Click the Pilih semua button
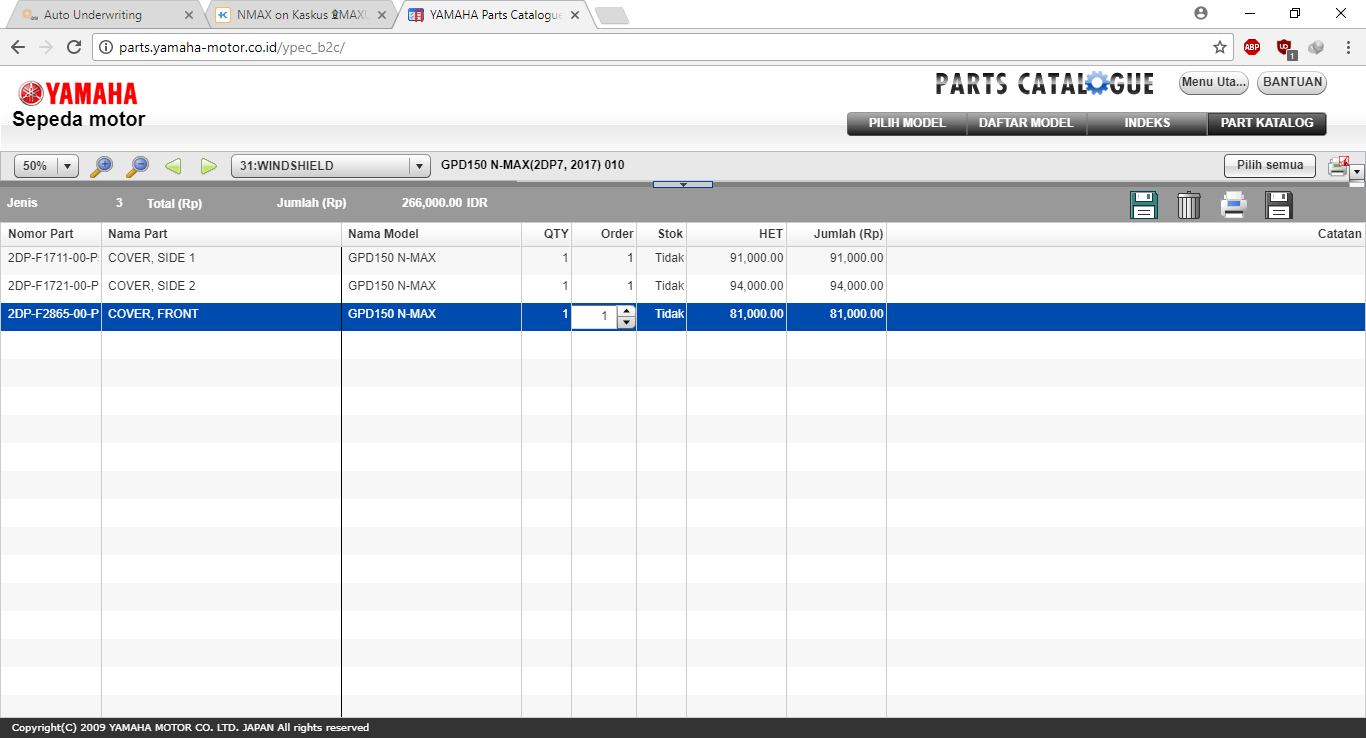 pos(1270,166)
